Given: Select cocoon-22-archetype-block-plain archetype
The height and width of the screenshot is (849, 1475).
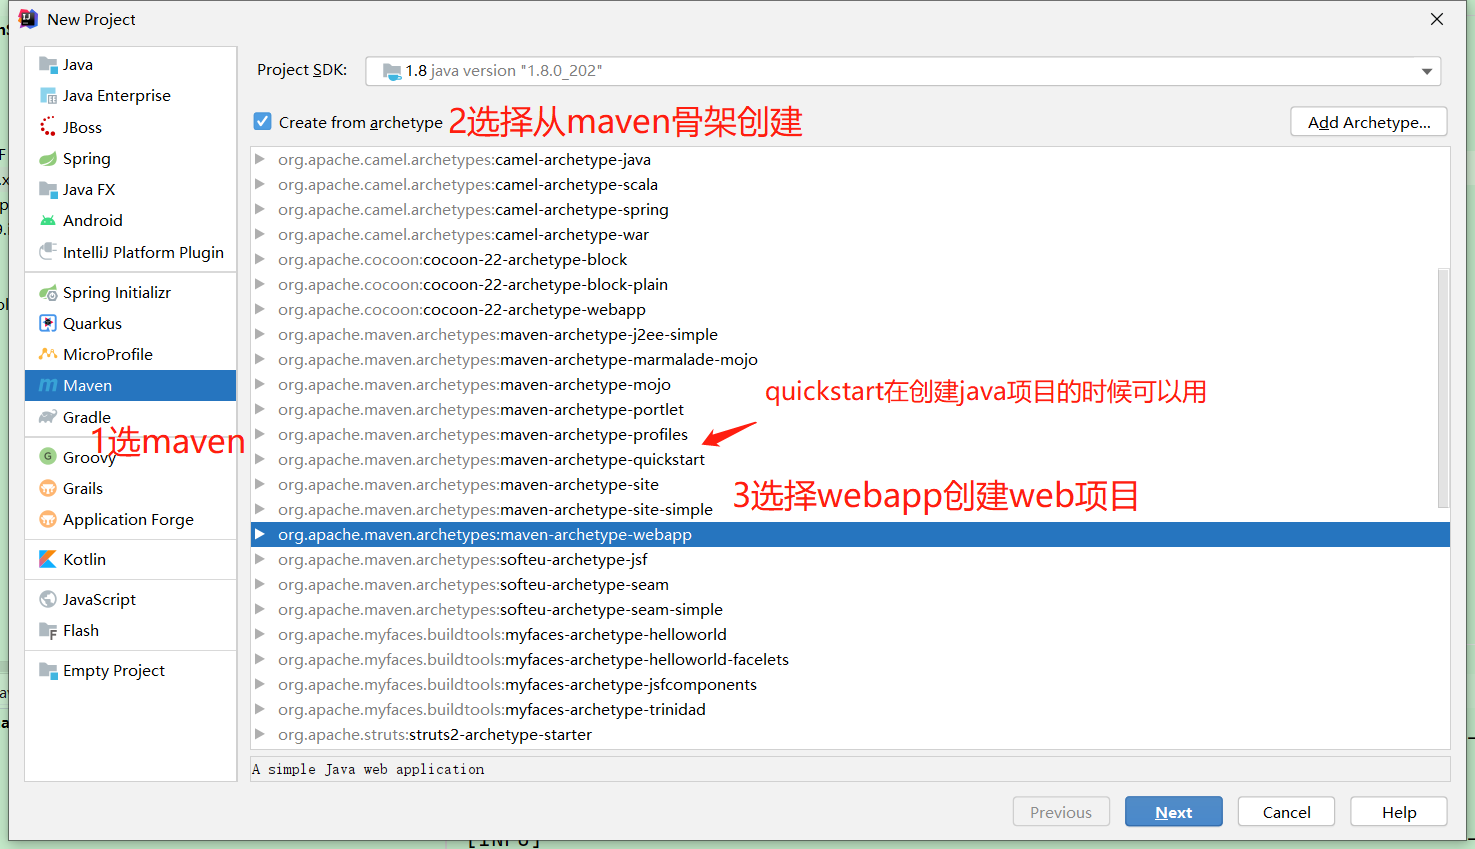Looking at the screenshot, I should pyautogui.click(x=850, y=284).
